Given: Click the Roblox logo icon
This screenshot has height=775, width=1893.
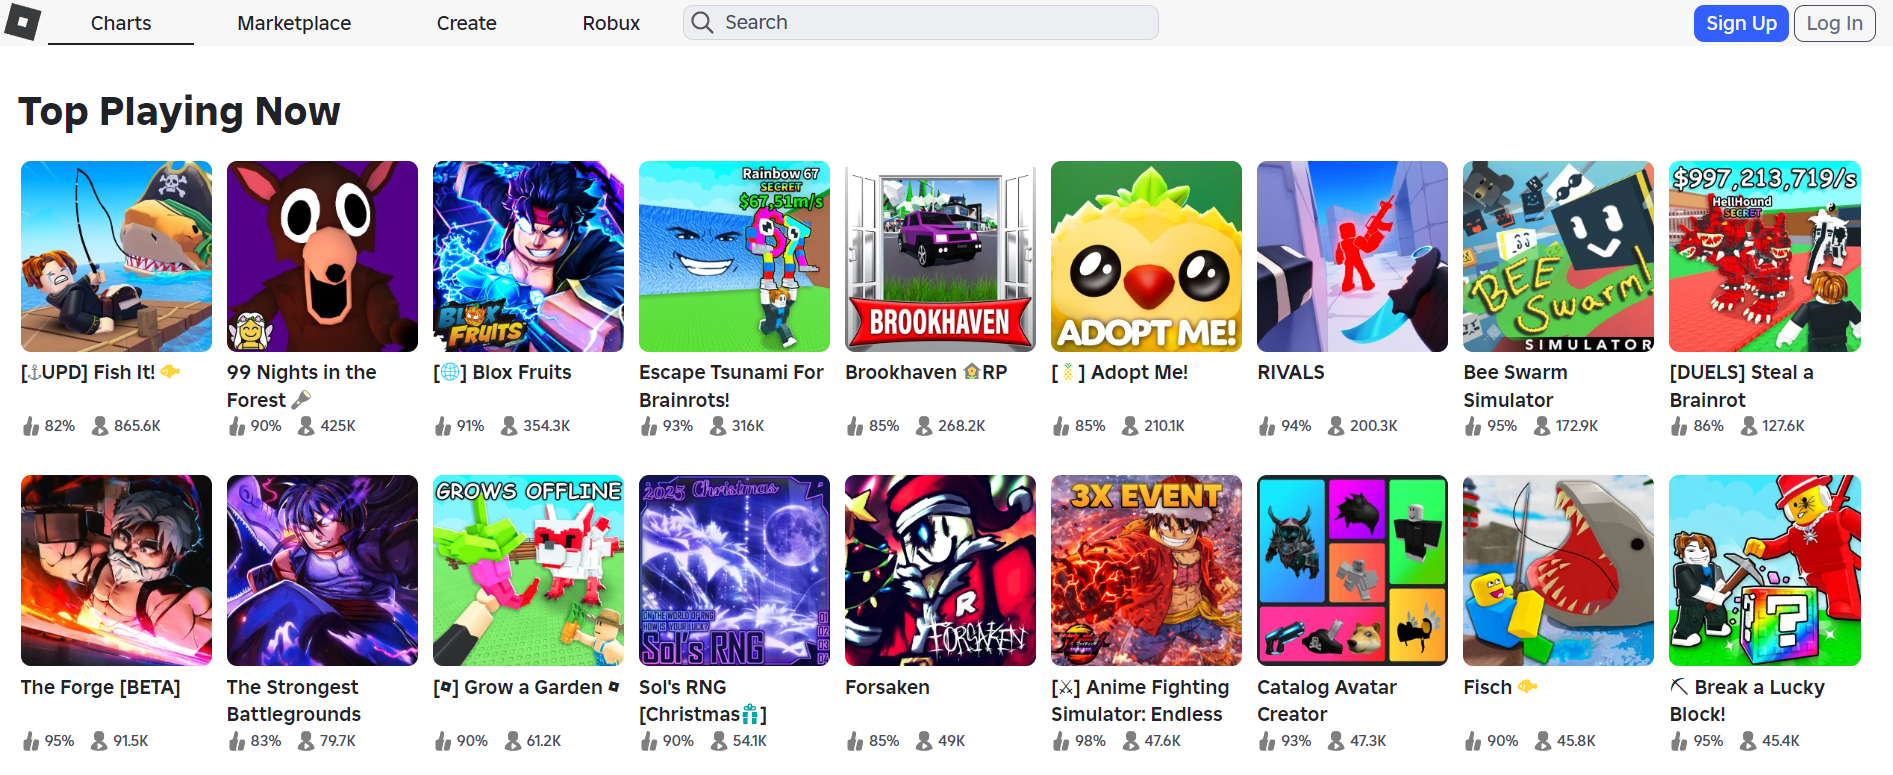Looking at the screenshot, I should [x=23, y=21].
